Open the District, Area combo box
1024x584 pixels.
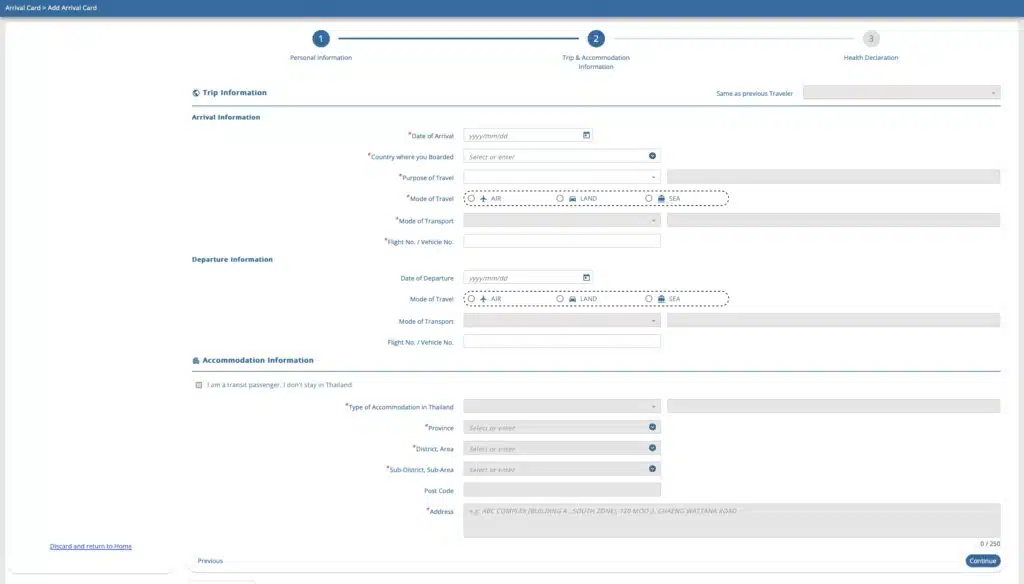tap(562, 448)
